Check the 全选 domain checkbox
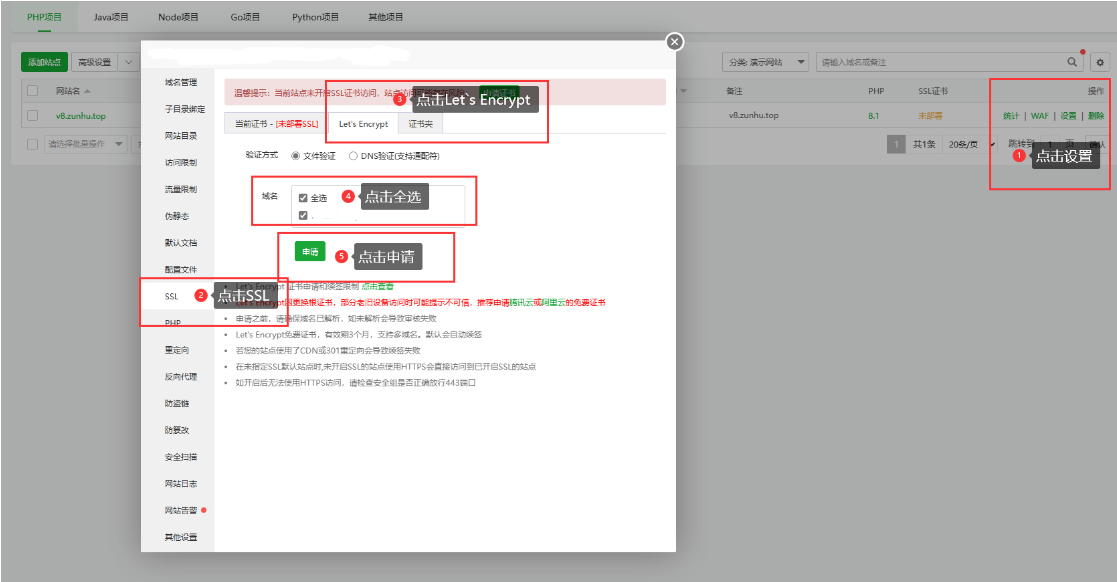 (303, 198)
